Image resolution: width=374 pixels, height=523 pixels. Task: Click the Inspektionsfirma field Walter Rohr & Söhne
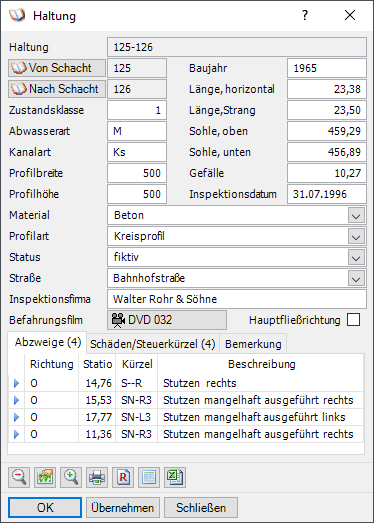[237, 299]
